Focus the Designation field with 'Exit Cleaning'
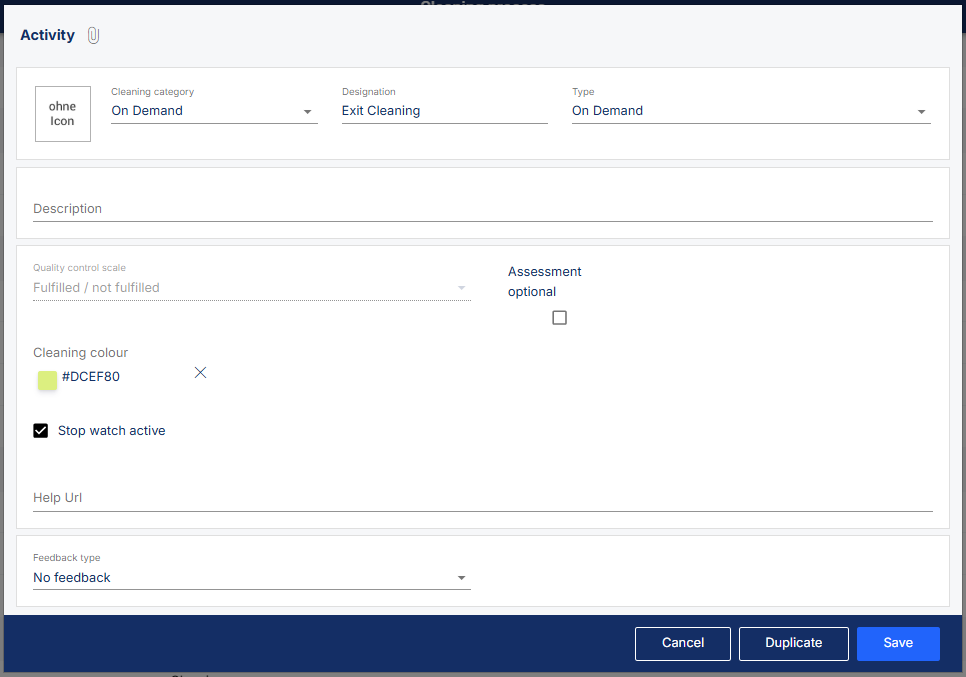 click(444, 111)
